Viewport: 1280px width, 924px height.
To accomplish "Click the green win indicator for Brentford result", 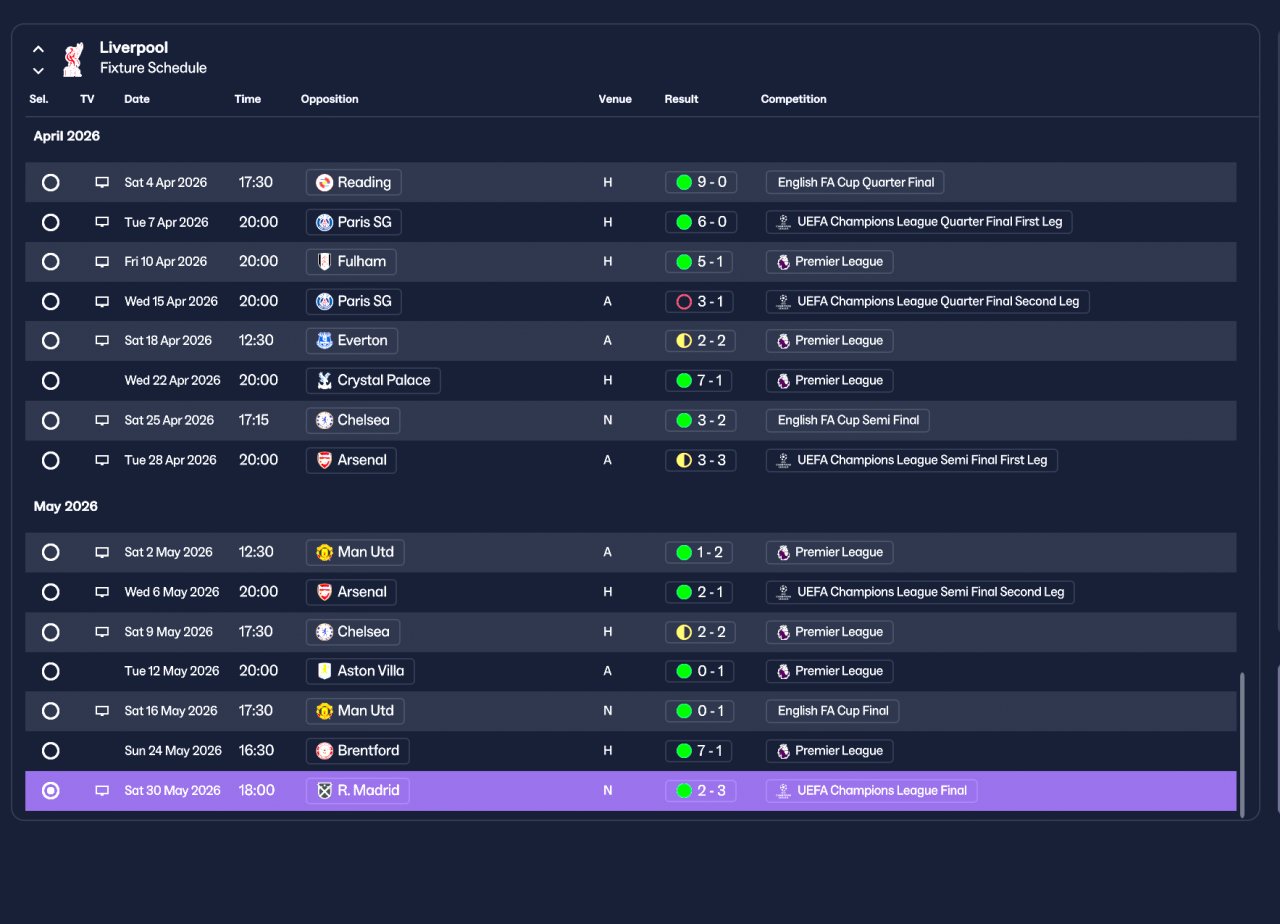I will point(684,751).
